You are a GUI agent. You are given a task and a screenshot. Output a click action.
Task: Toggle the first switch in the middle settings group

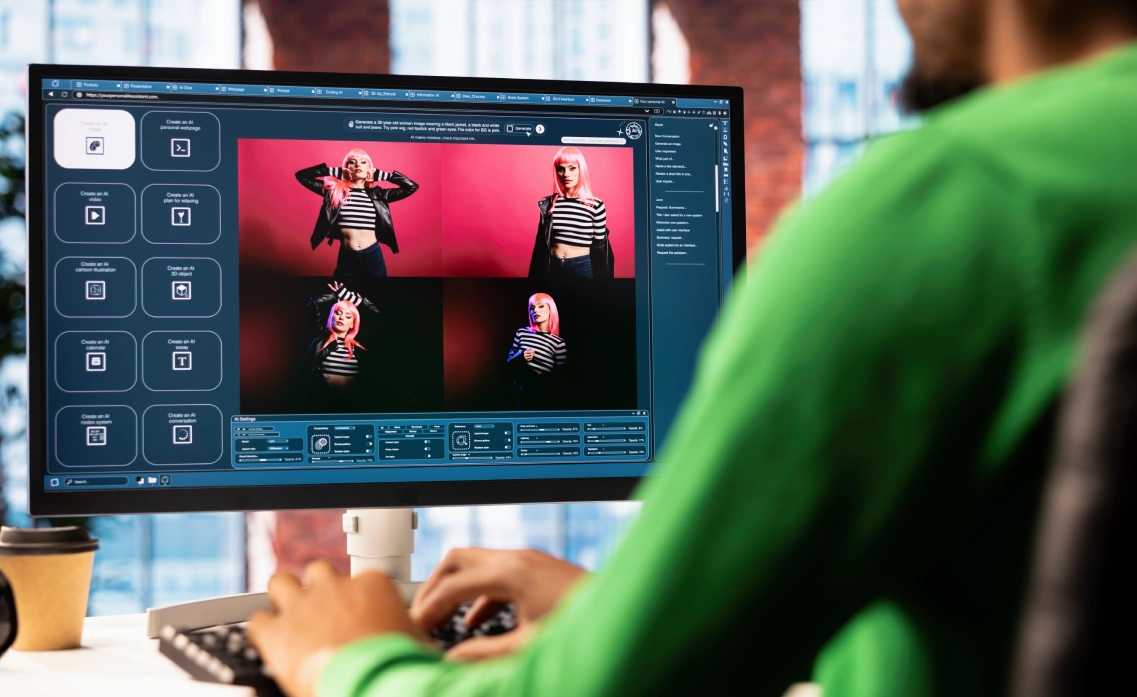[426, 442]
